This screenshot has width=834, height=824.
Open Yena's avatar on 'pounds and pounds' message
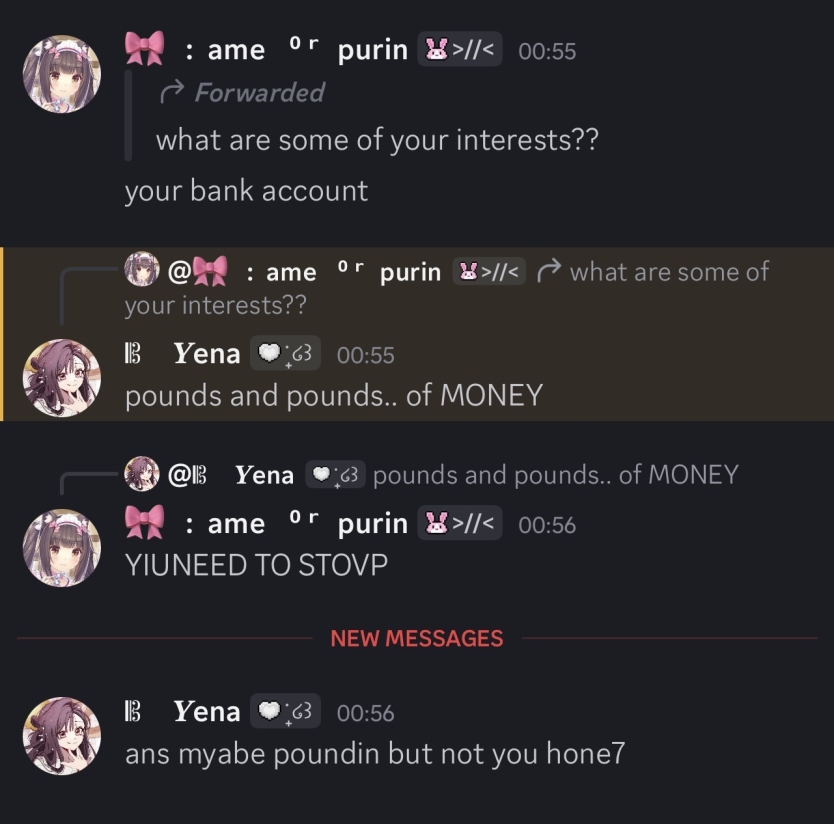pos(62,378)
